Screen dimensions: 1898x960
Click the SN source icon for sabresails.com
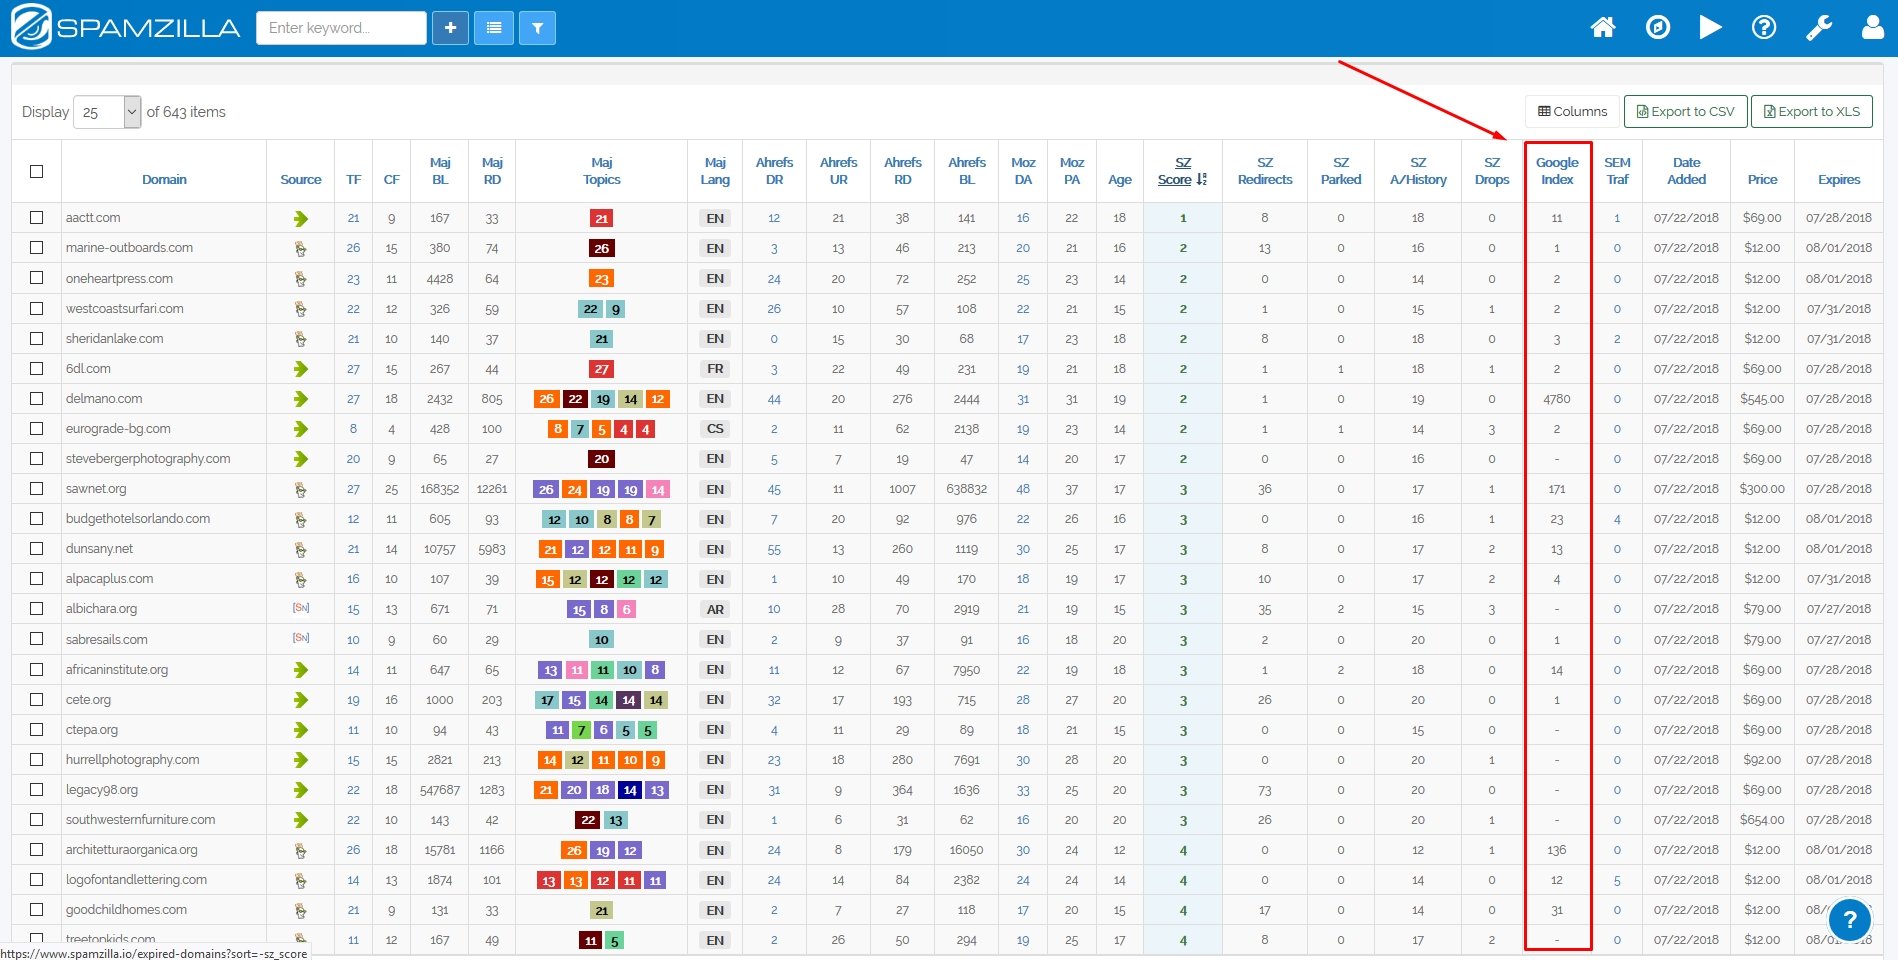coord(301,638)
